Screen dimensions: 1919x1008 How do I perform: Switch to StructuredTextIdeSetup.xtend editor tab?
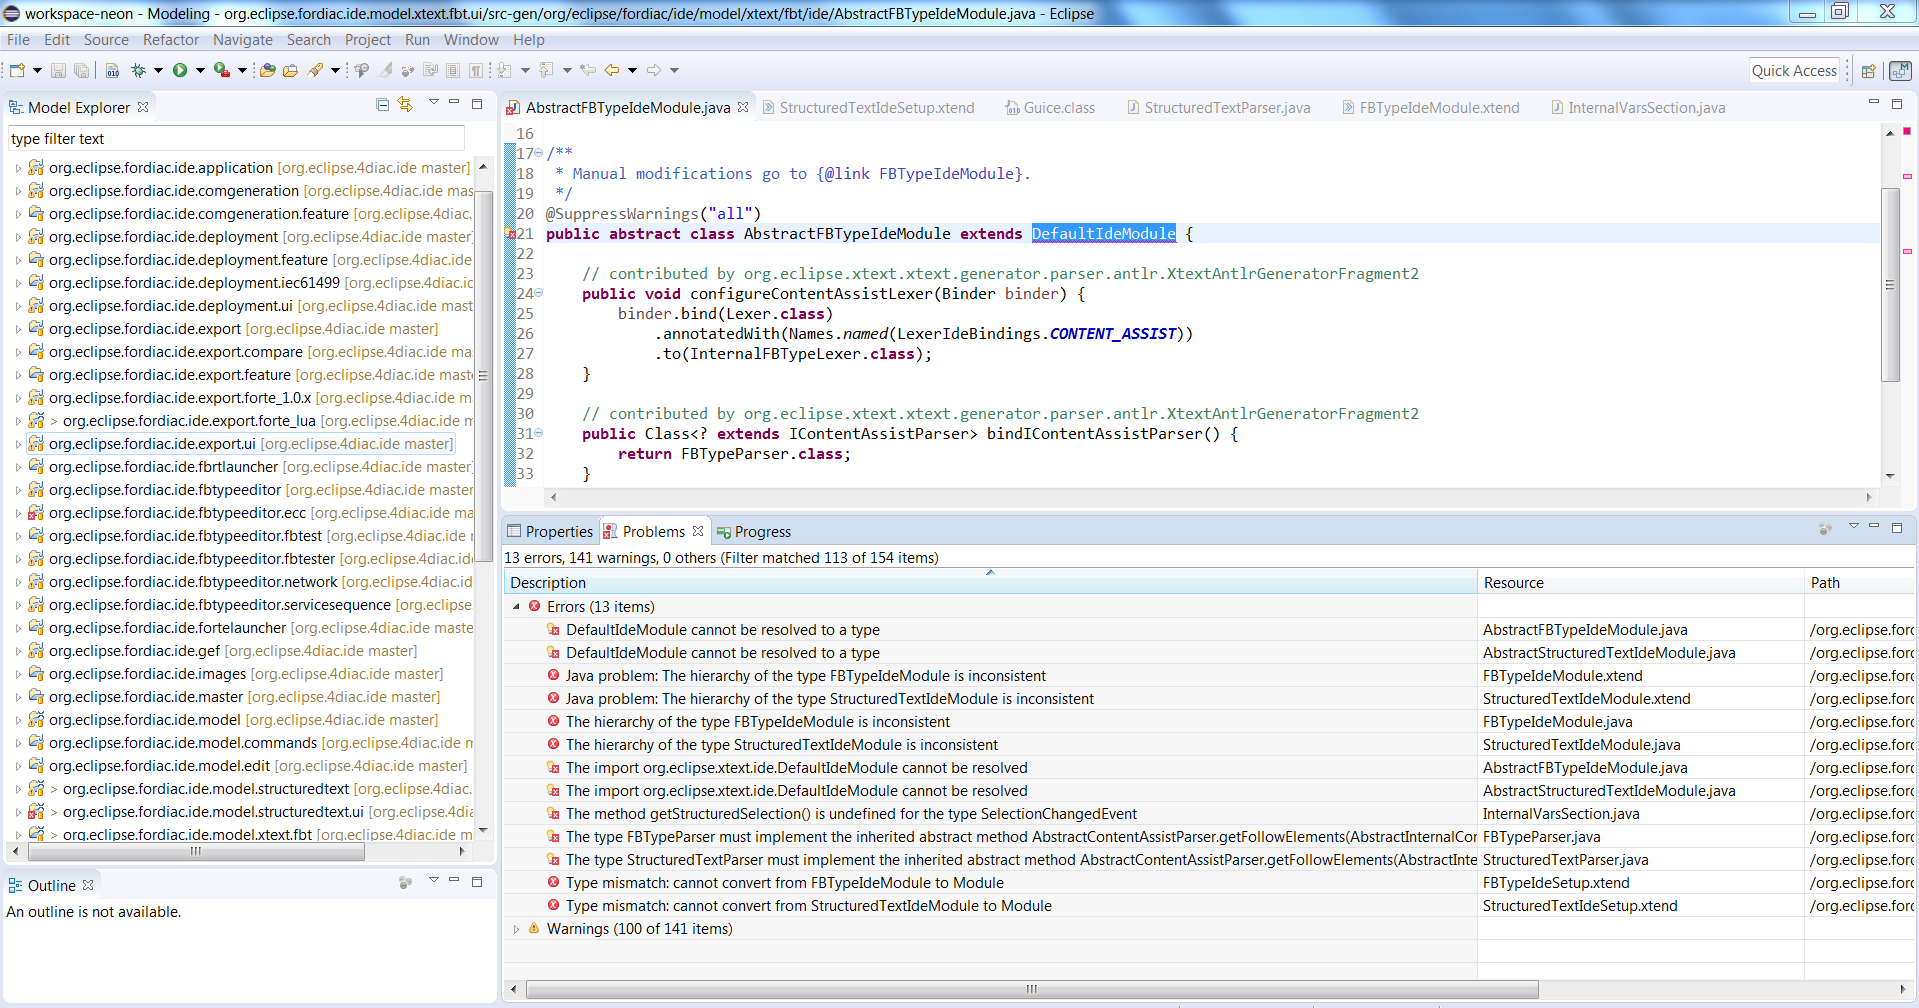click(x=868, y=108)
